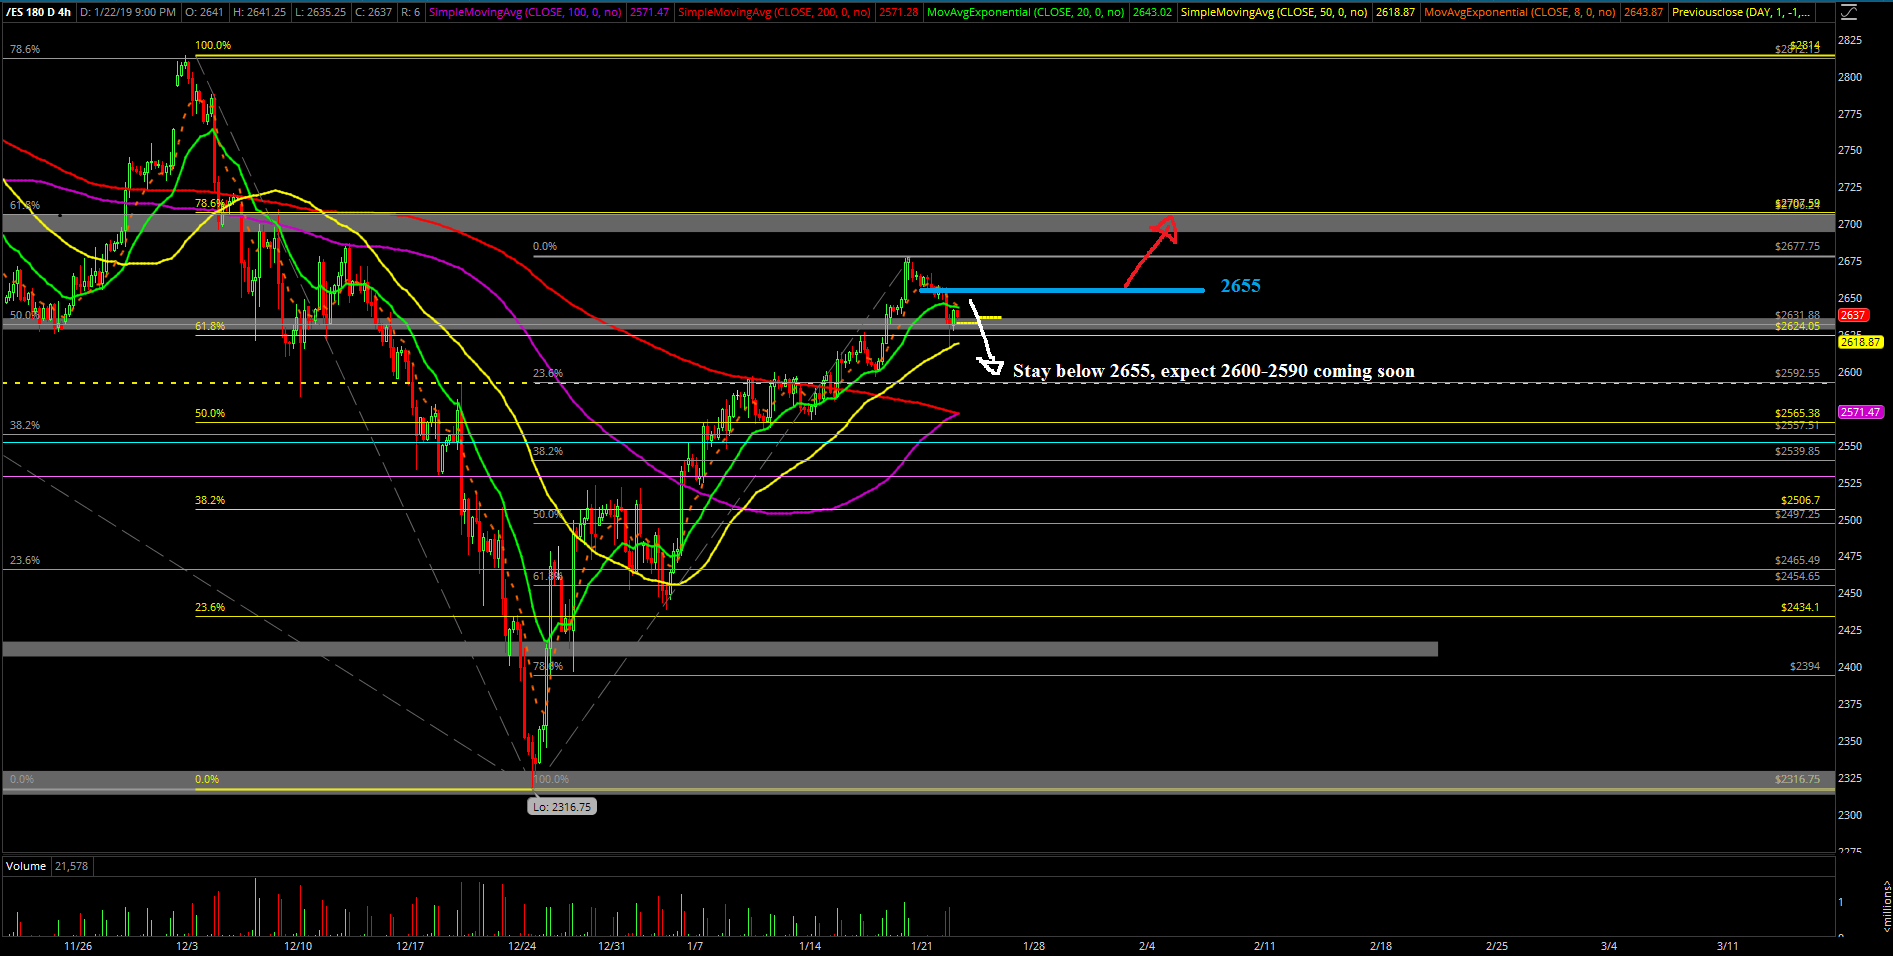Click the Lo: 2316.75 low bubble
The image size is (1893, 956).
[562, 807]
